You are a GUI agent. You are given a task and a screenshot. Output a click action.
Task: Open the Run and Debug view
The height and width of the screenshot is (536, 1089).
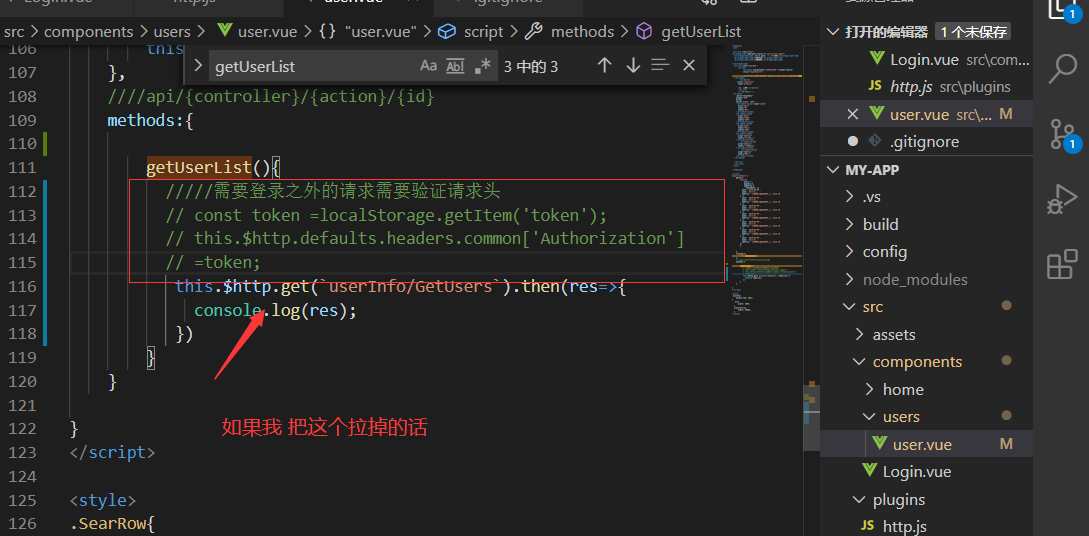1062,199
